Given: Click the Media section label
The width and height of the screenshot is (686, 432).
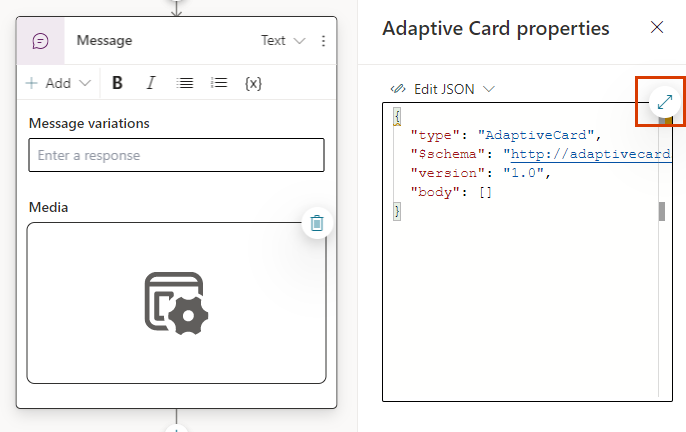Looking at the screenshot, I should tap(48, 207).
